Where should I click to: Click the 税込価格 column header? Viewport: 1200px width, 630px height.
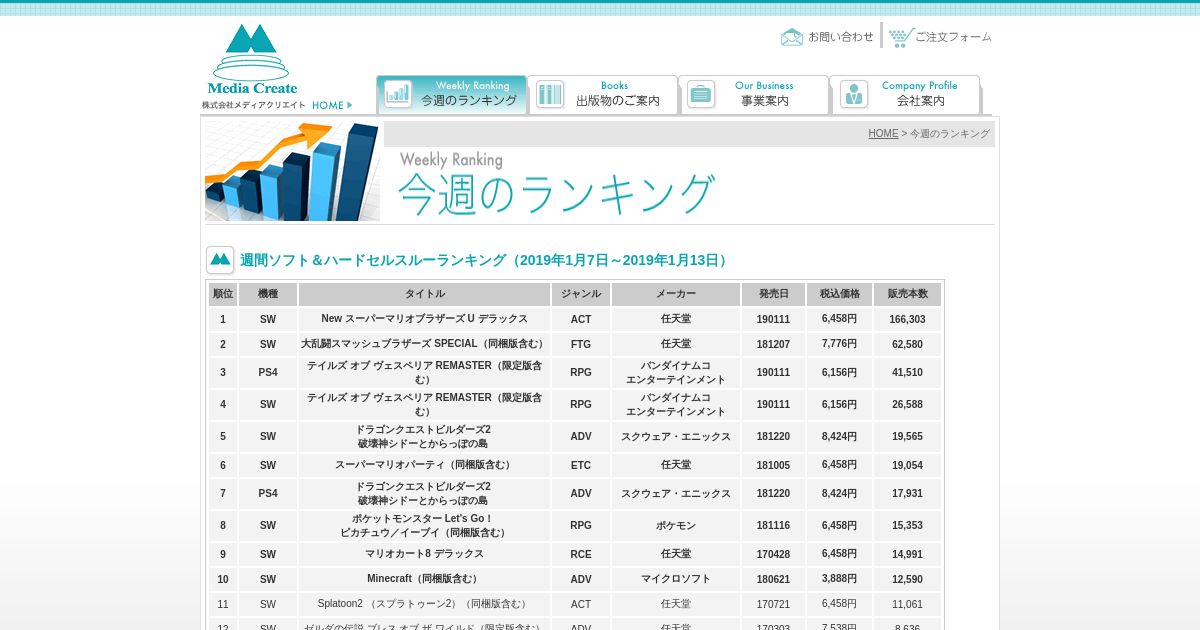point(840,294)
